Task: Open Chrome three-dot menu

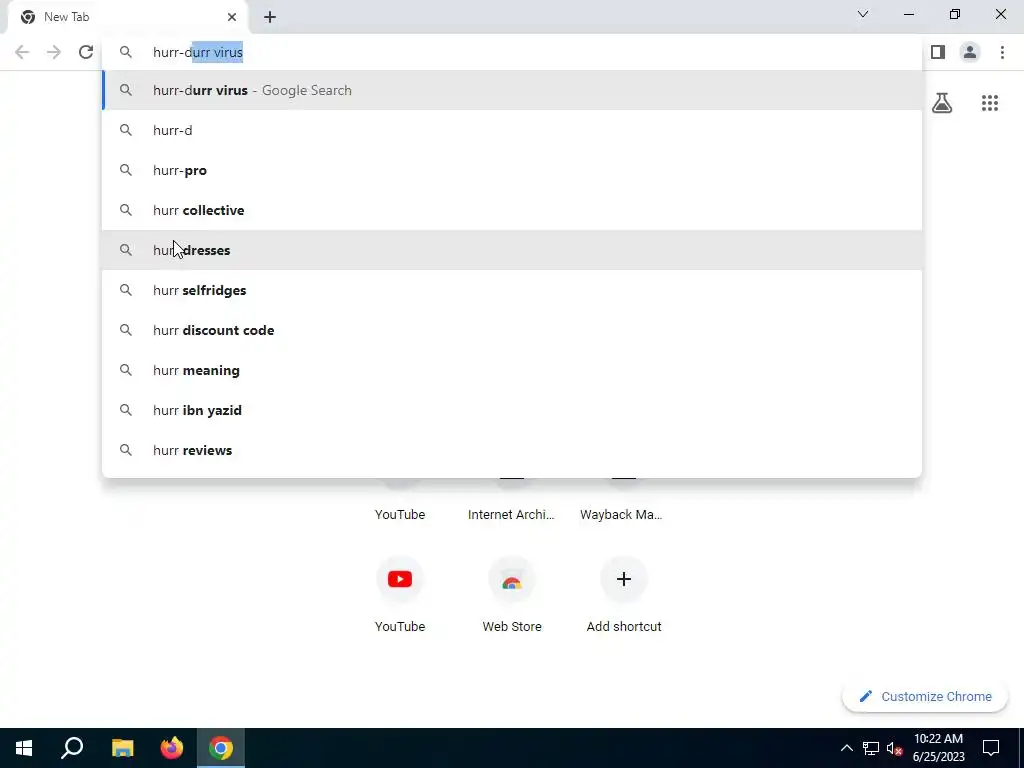Action: [x=1002, y=52]
